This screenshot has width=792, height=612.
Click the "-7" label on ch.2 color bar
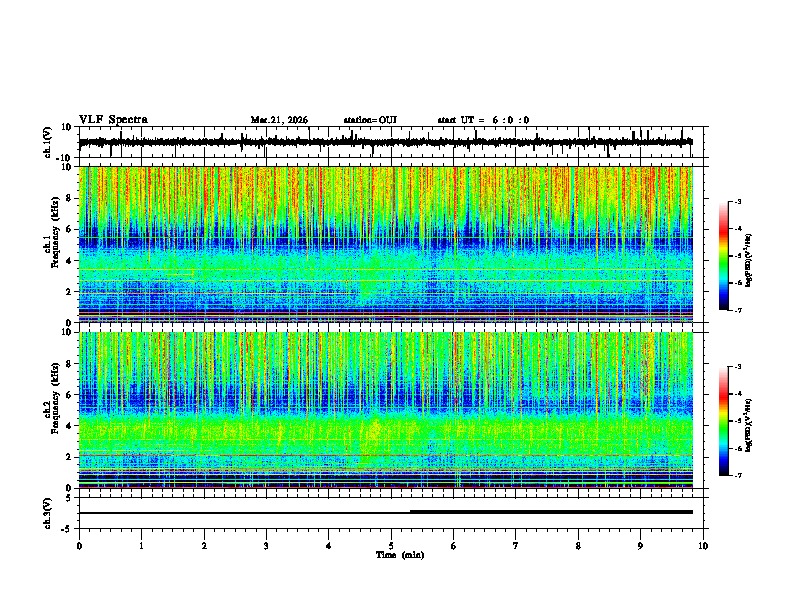pos(737,475)
